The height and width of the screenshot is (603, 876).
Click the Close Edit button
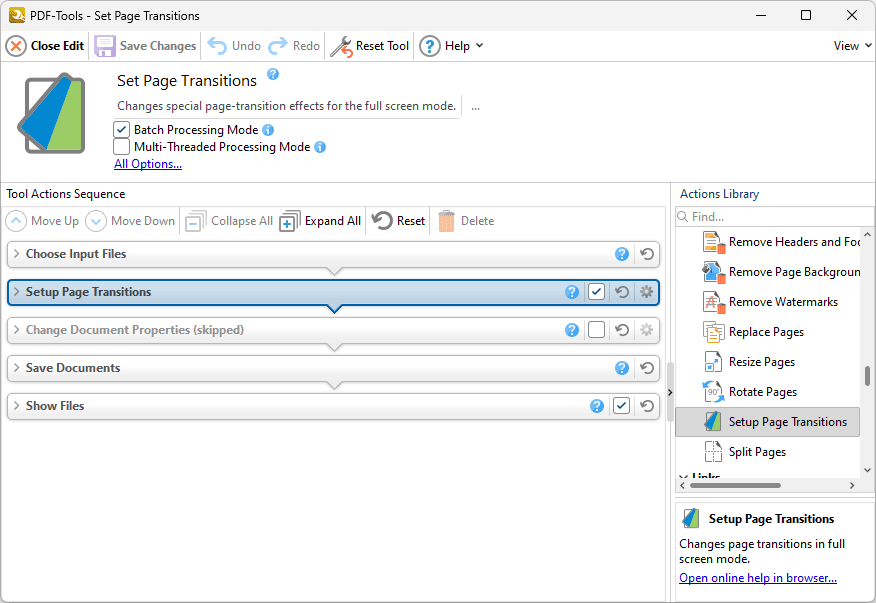45,46
